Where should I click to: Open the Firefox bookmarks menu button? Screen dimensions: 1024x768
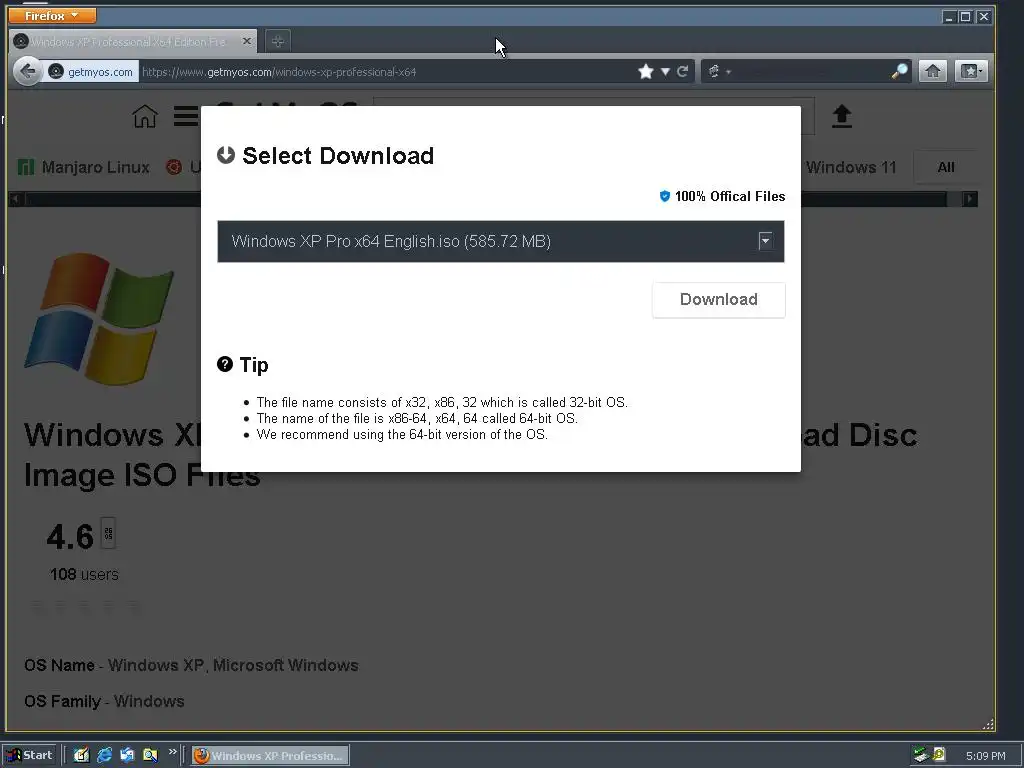pos(970,71)
